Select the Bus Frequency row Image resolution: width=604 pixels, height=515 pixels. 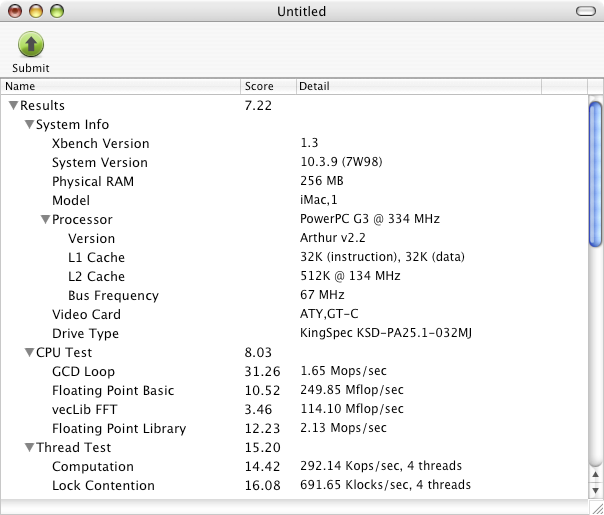(x=294, y=295)
